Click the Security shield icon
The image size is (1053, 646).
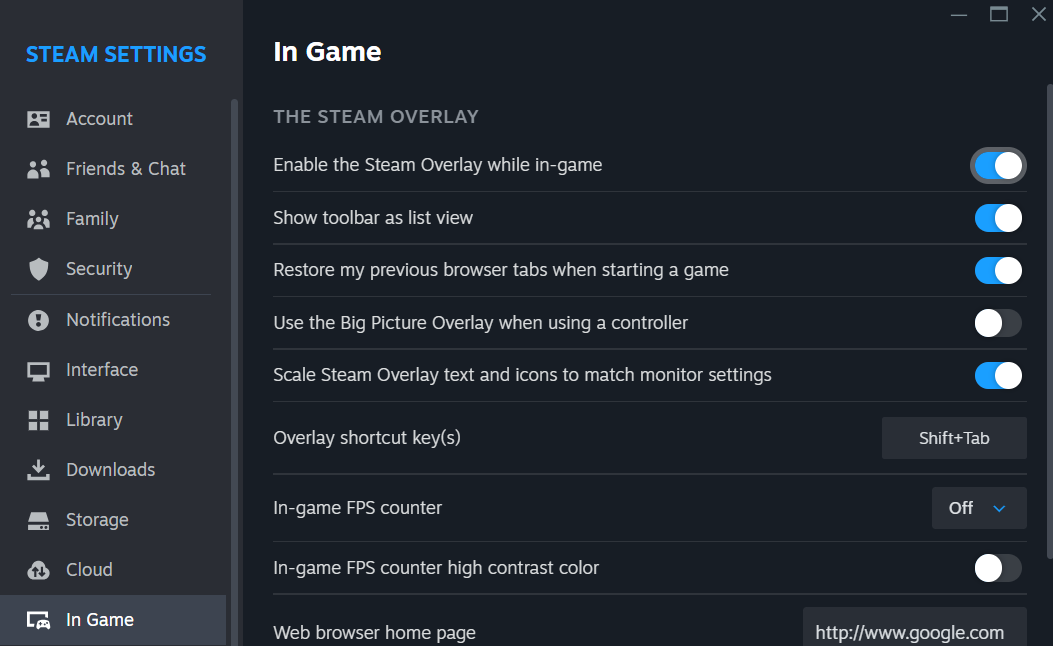point(39,269)
